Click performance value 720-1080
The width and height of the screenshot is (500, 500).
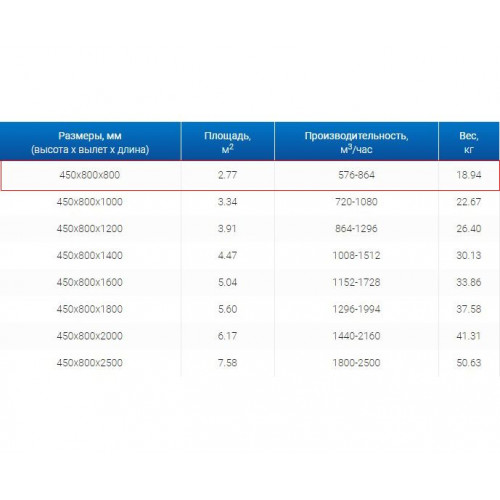click(356, 202)
